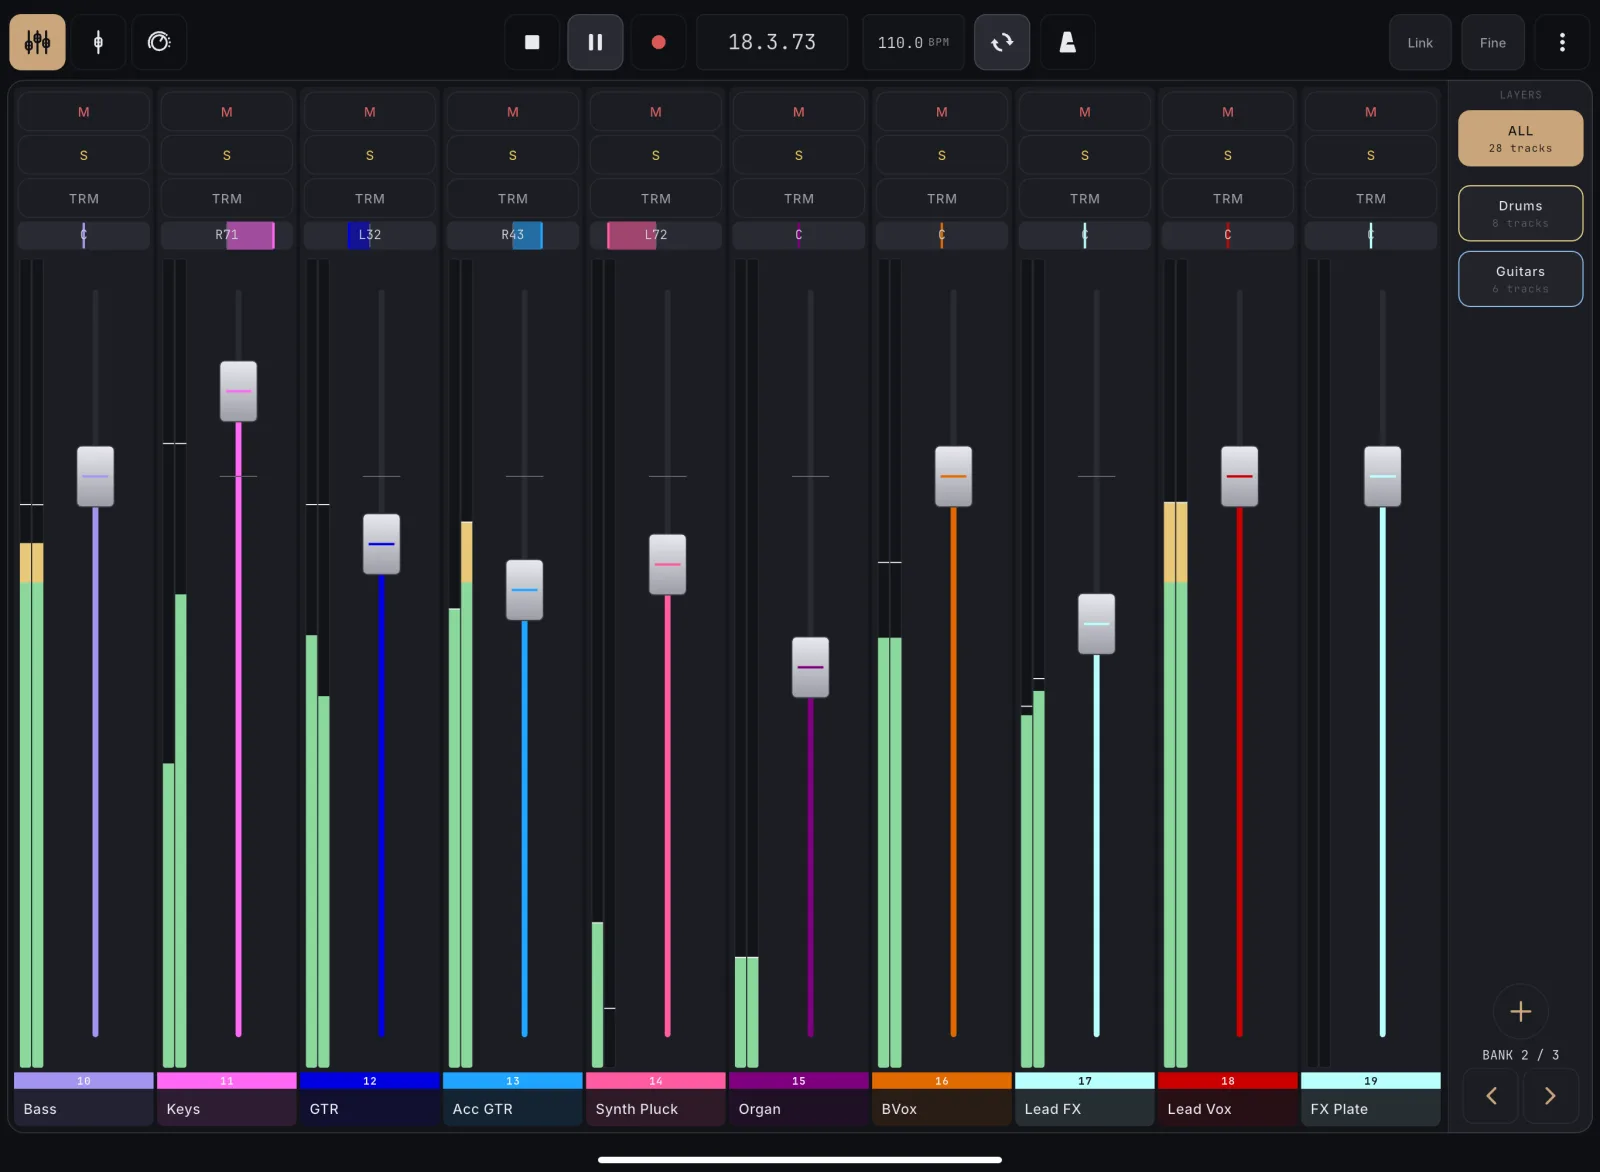Click the Organ volume fader handle

(810, 667)
